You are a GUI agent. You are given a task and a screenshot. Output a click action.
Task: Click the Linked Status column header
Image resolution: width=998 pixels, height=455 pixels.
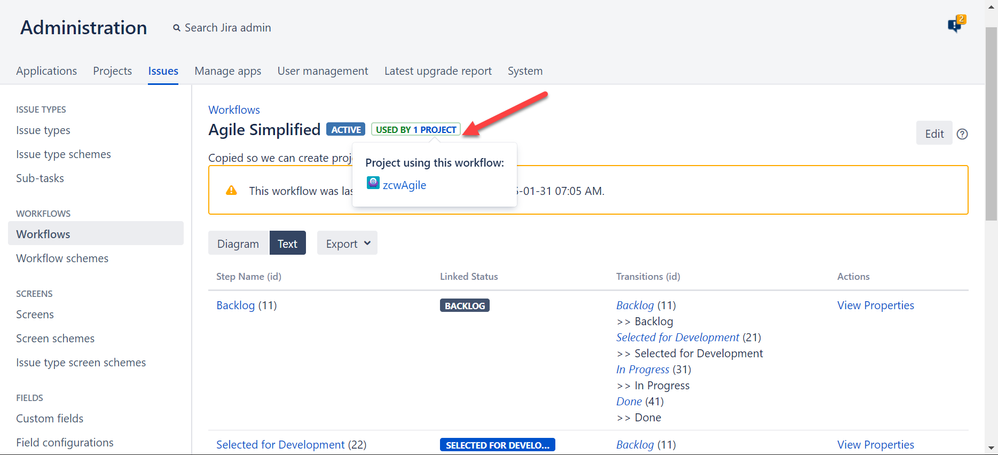point(469,277)
